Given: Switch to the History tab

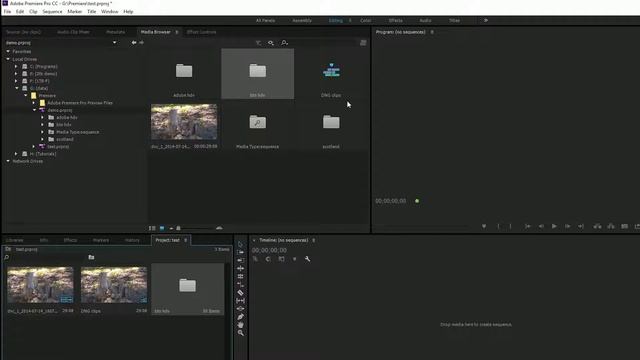Looking at the screenshot, I should (132, 240).
